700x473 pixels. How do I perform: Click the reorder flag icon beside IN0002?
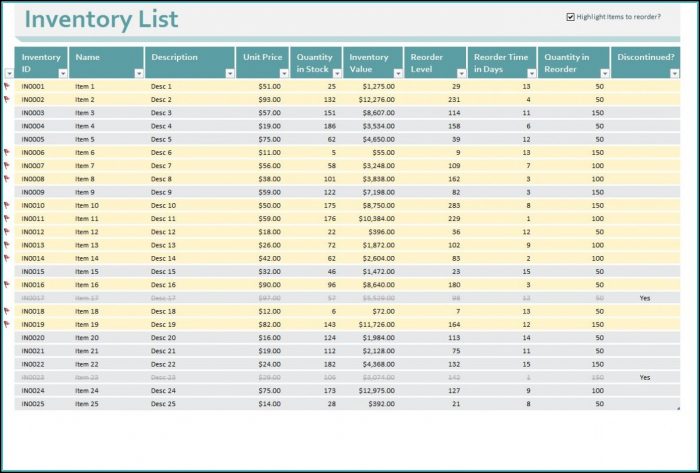[x=7, y=100]
